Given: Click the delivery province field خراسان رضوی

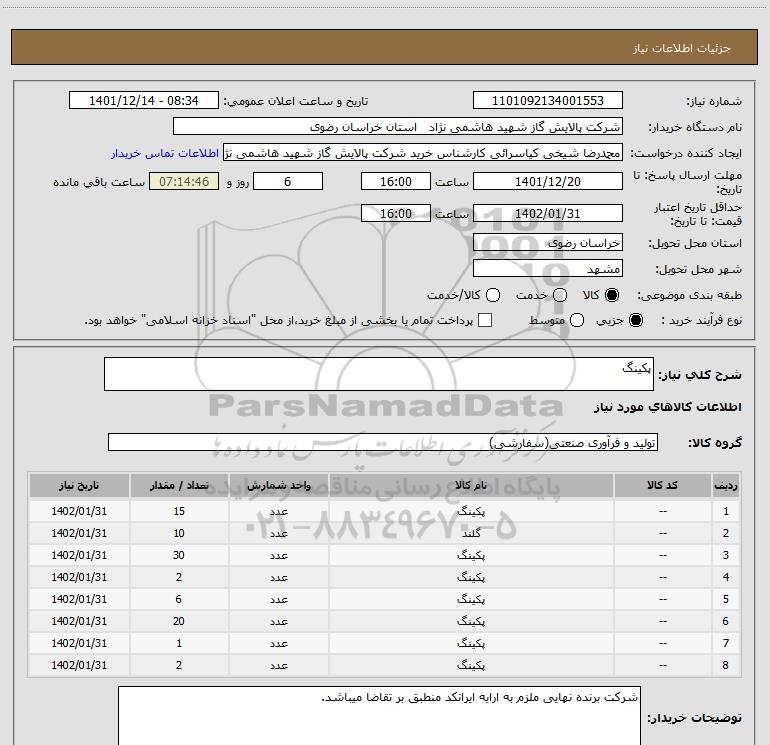Looking at the screenshot, I should (548, 243).
